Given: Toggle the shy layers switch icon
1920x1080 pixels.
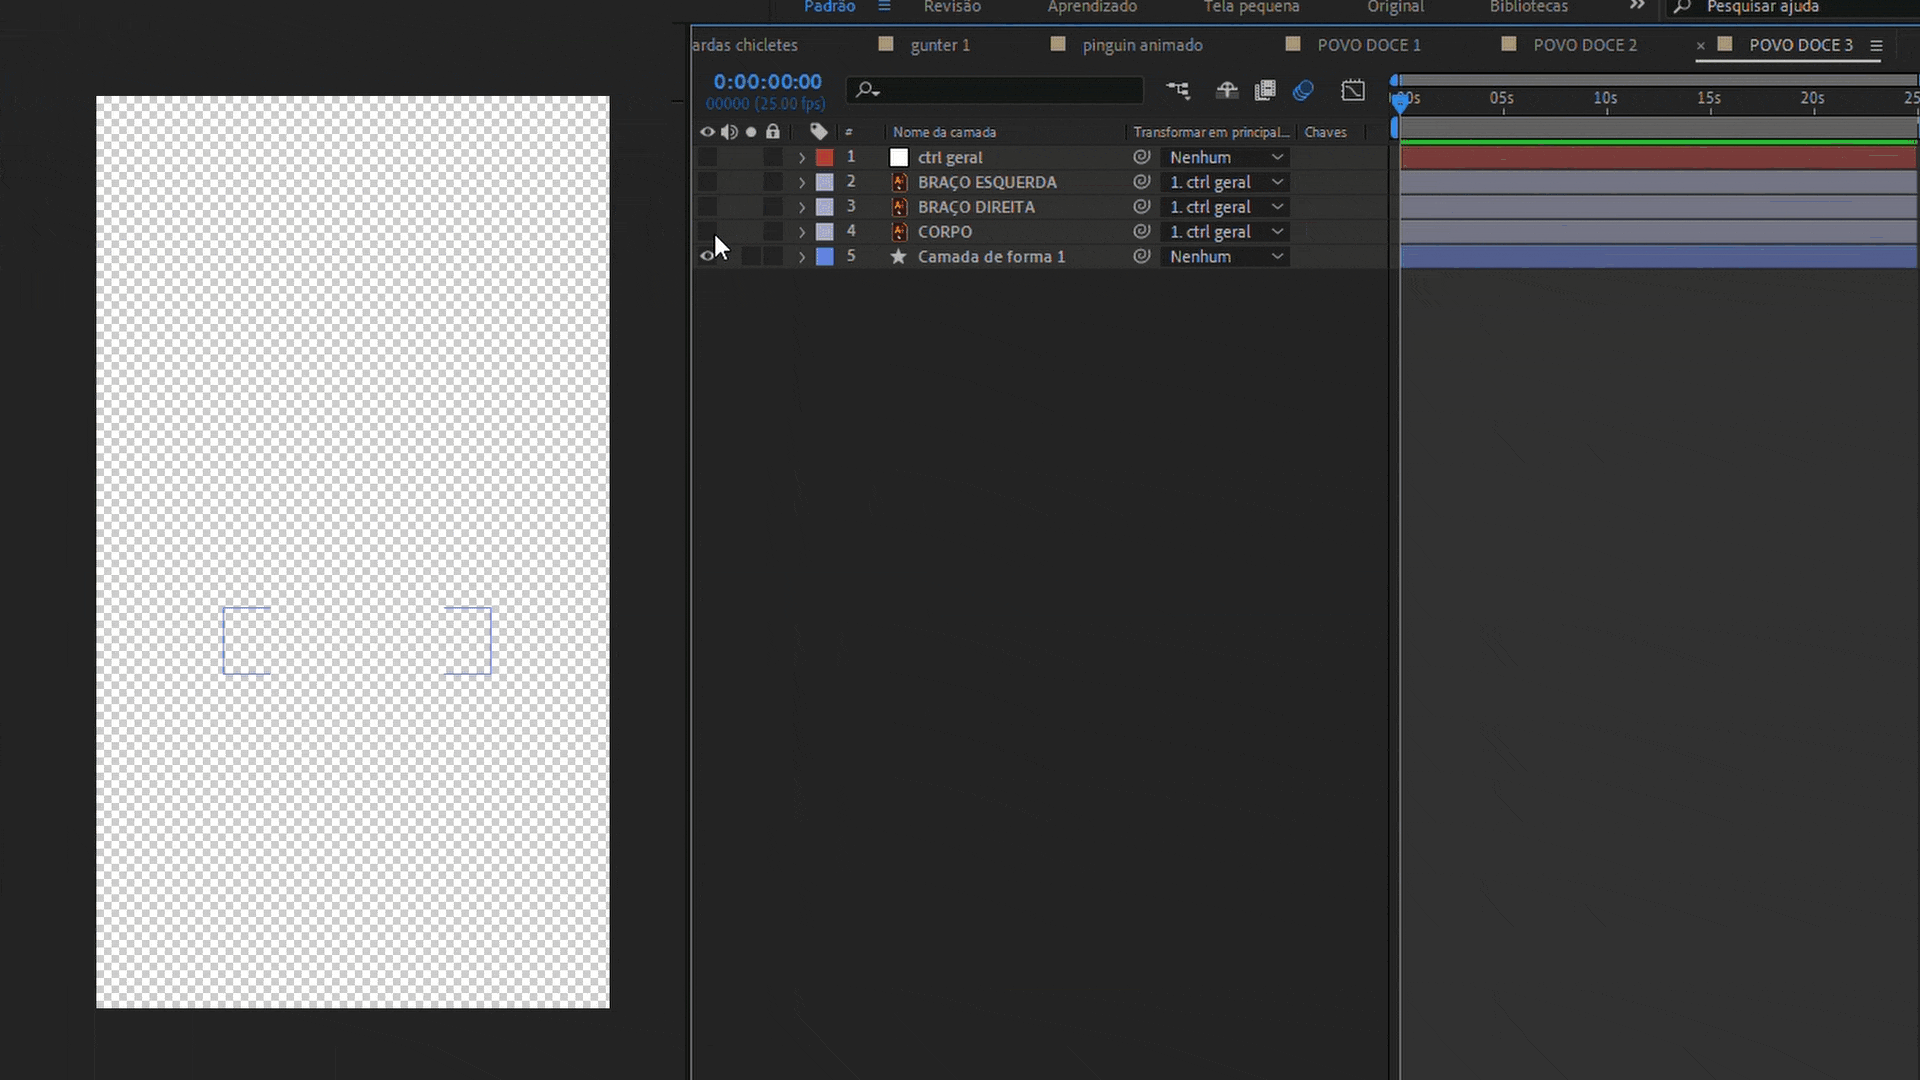Looking at the screenshot, I should [1227, 91].
